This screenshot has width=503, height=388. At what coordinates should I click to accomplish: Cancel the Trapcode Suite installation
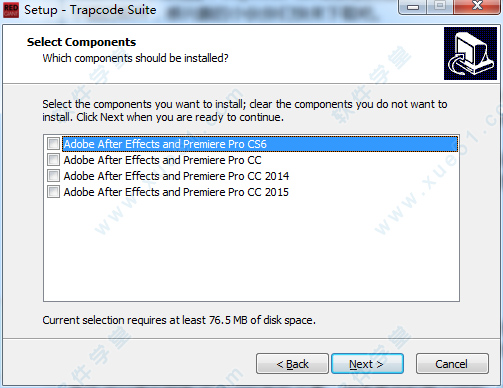point(452,364)
